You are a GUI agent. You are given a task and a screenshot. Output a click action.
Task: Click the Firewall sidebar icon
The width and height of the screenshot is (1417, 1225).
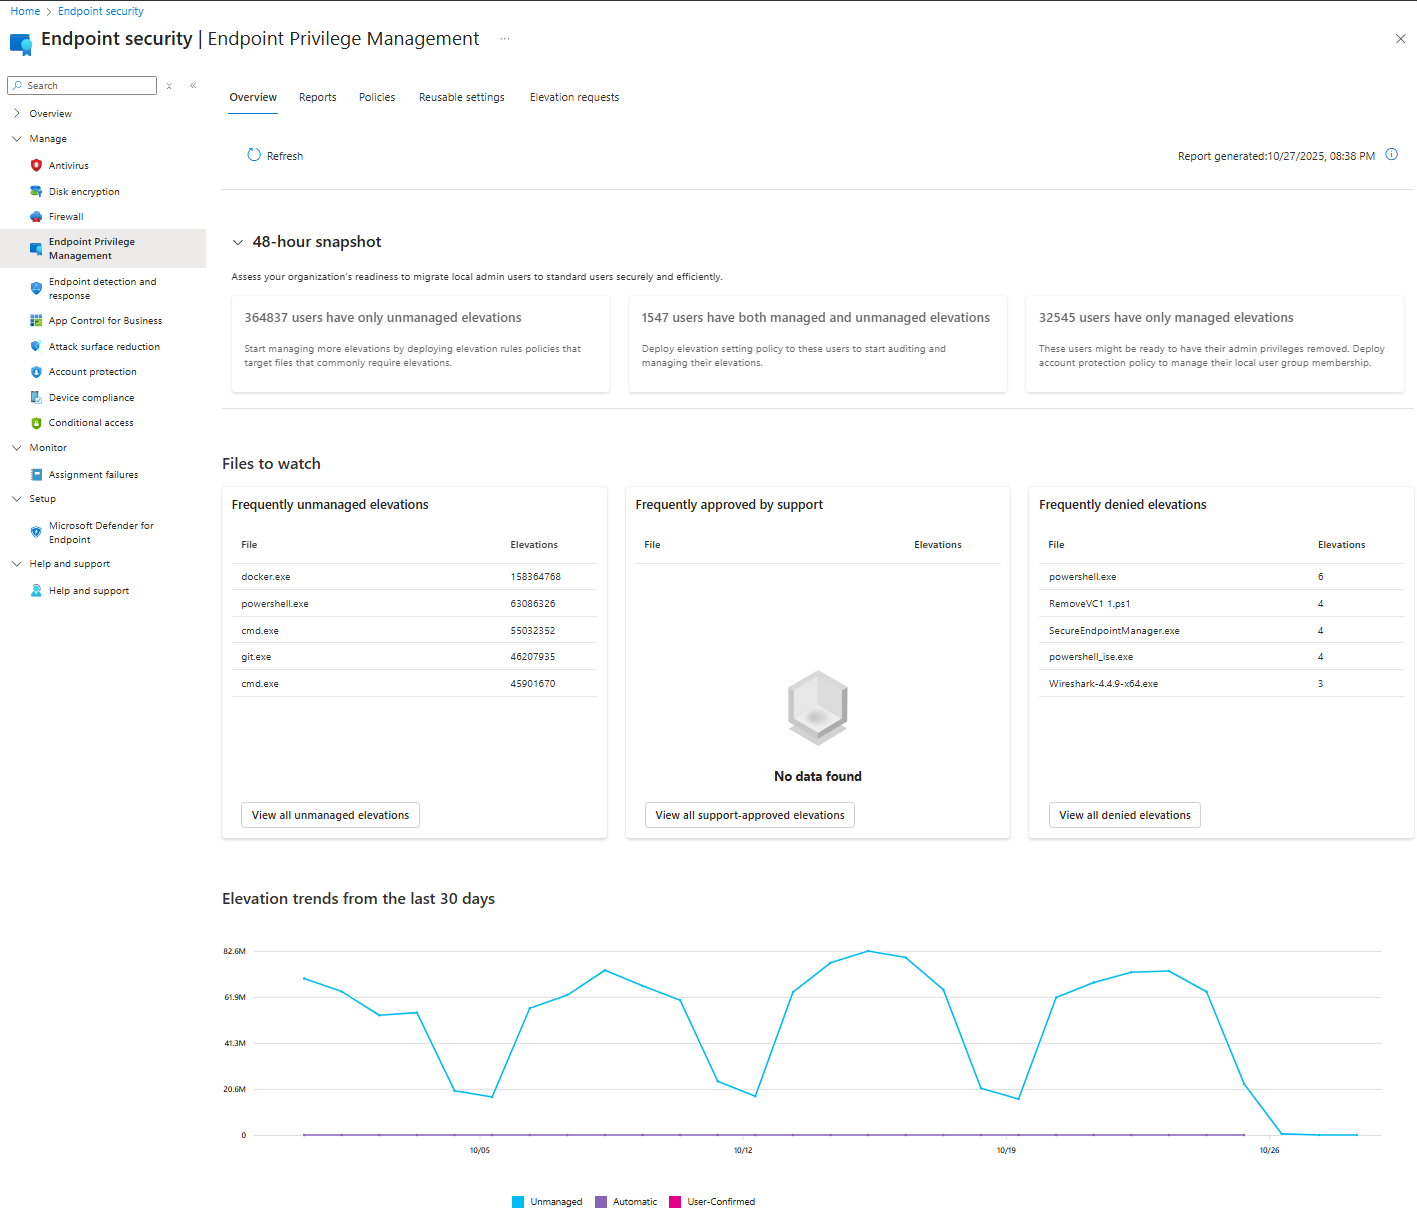36,216
